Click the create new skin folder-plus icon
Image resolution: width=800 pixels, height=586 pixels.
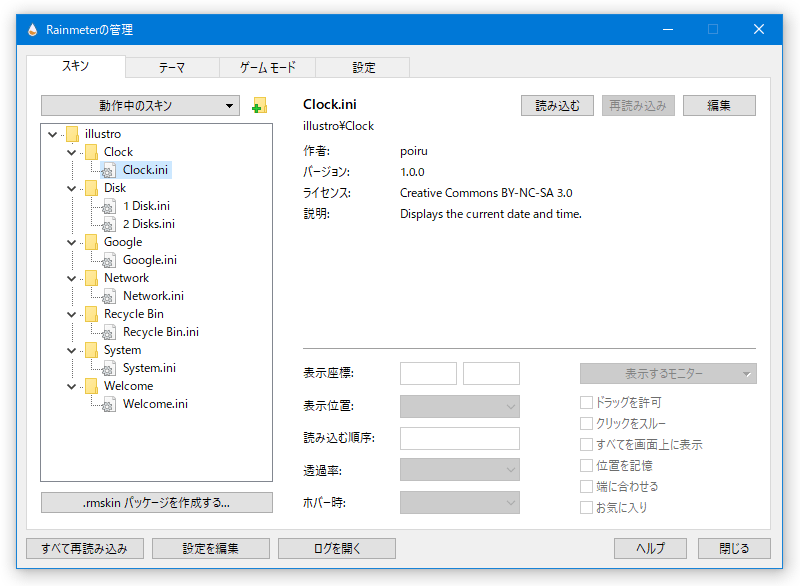click(260, 106)
